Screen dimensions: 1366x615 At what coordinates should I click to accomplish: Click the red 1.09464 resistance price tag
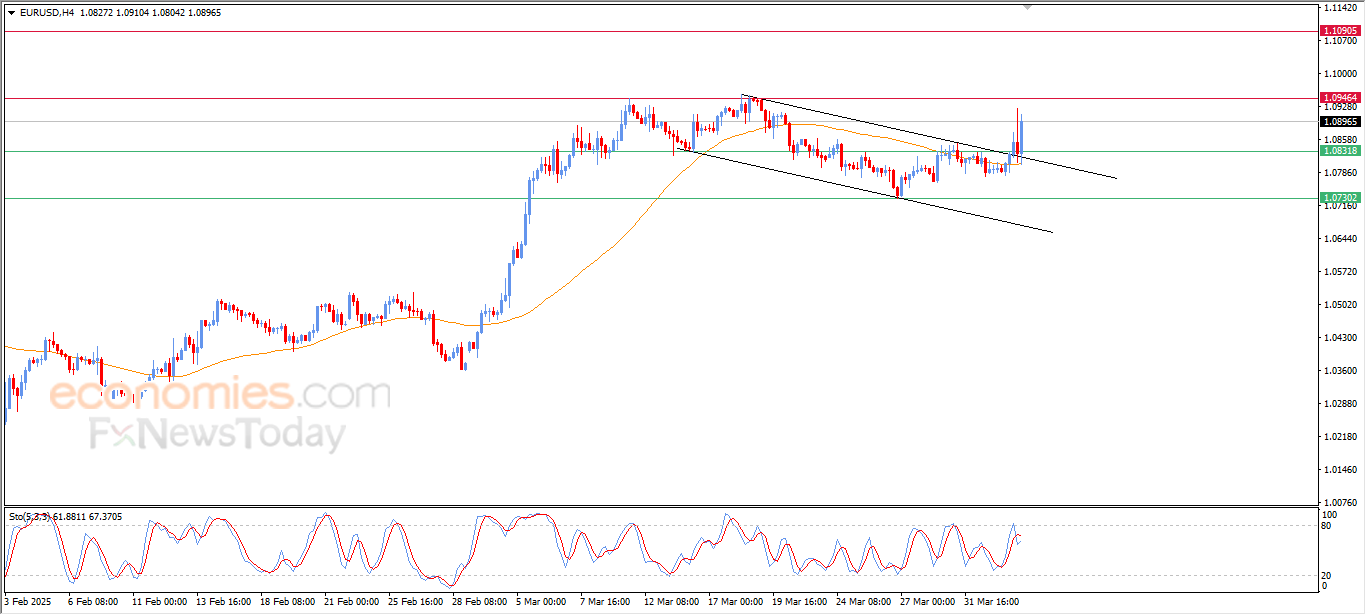1340,98
